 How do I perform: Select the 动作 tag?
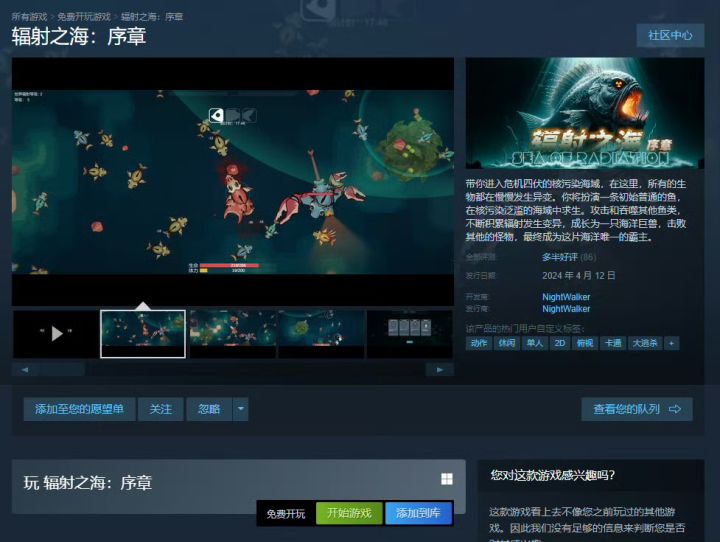pos(479,343)
